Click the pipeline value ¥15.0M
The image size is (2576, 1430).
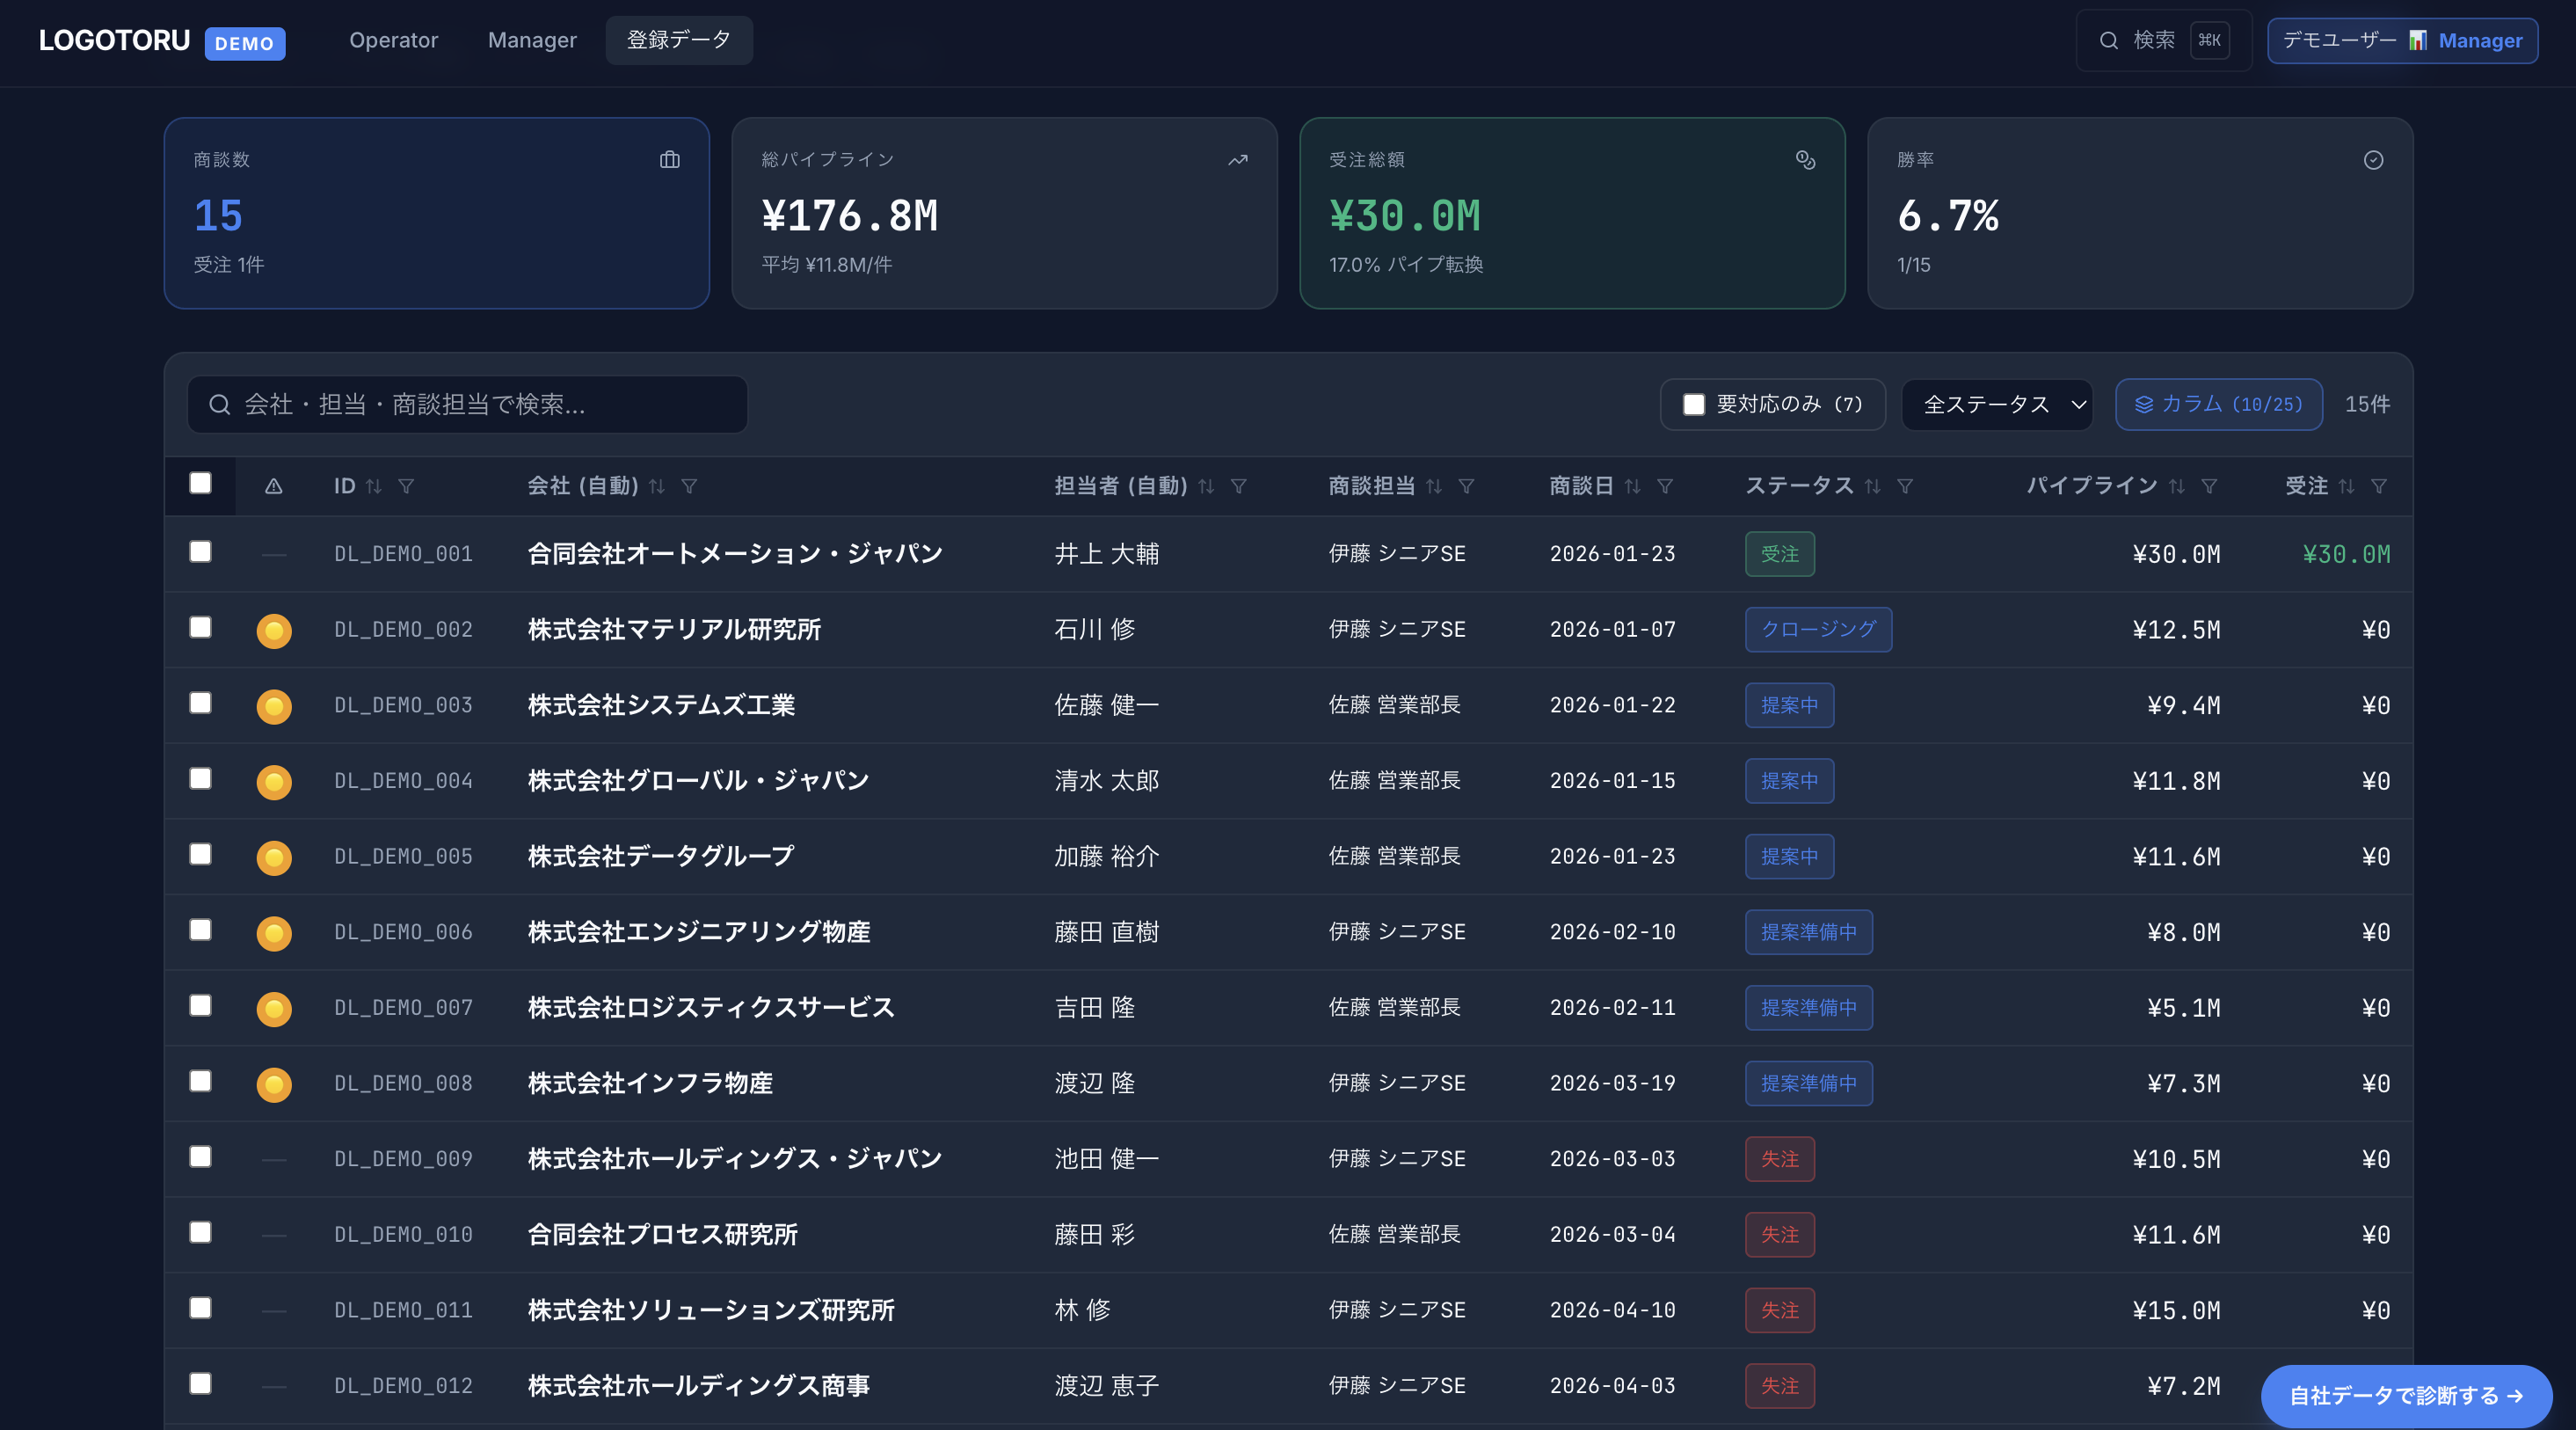[2176, 1311]
